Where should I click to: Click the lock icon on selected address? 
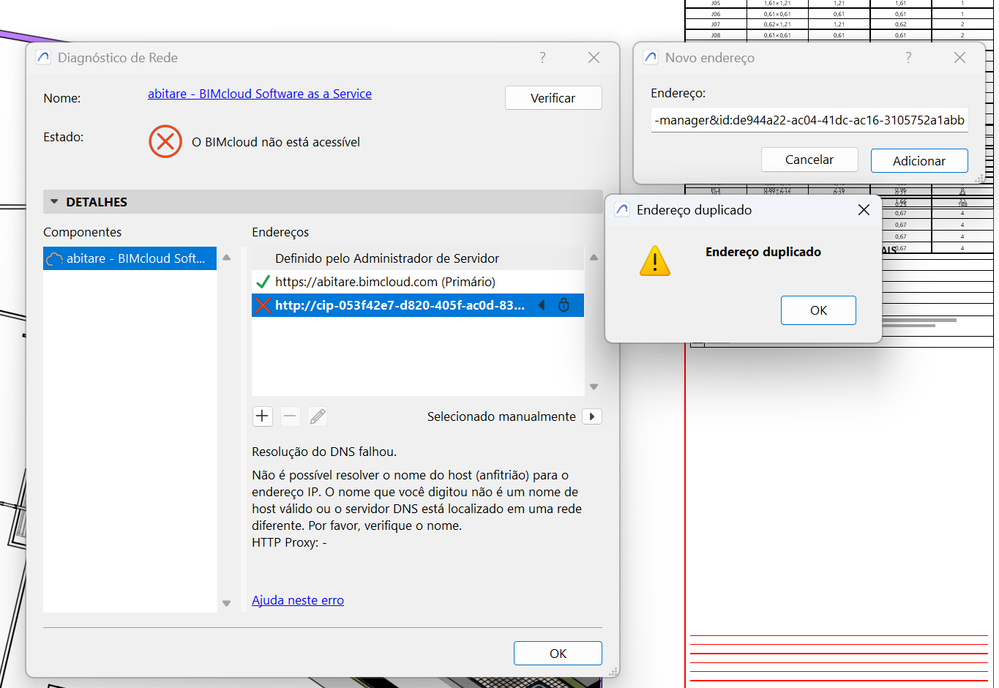pos(564,305)
